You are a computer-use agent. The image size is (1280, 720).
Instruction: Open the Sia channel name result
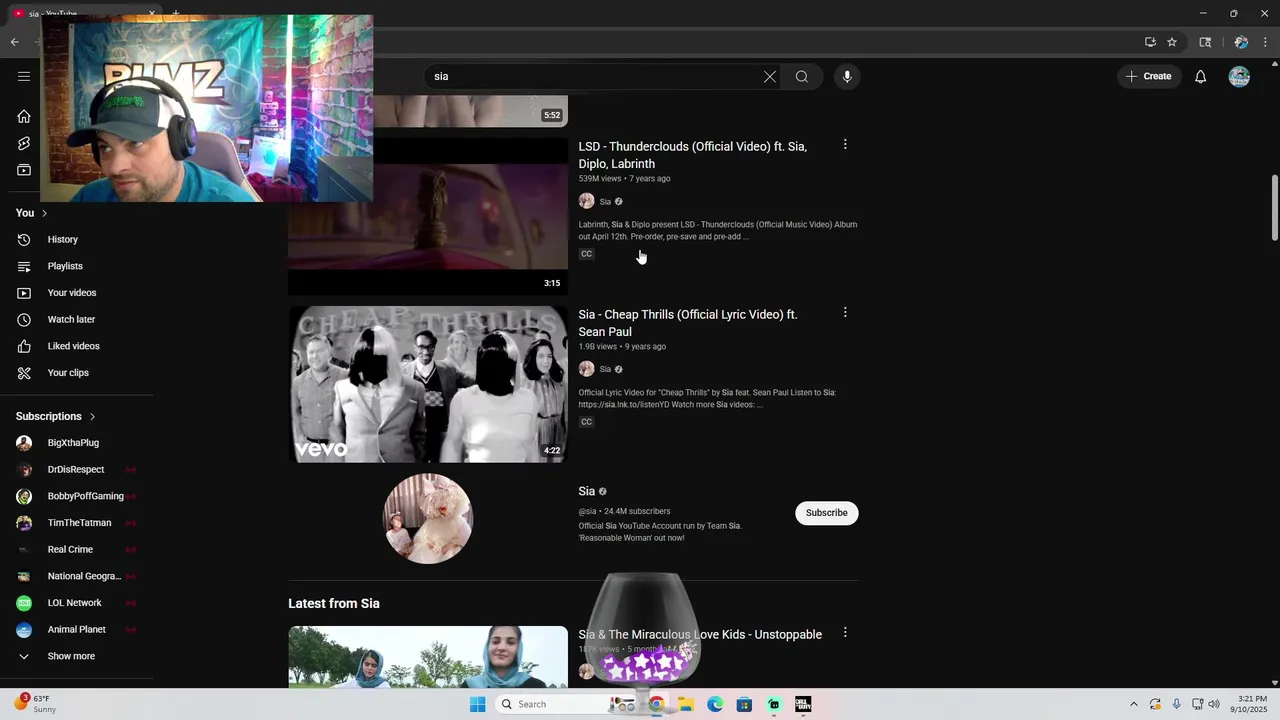[x=586, y=491]
